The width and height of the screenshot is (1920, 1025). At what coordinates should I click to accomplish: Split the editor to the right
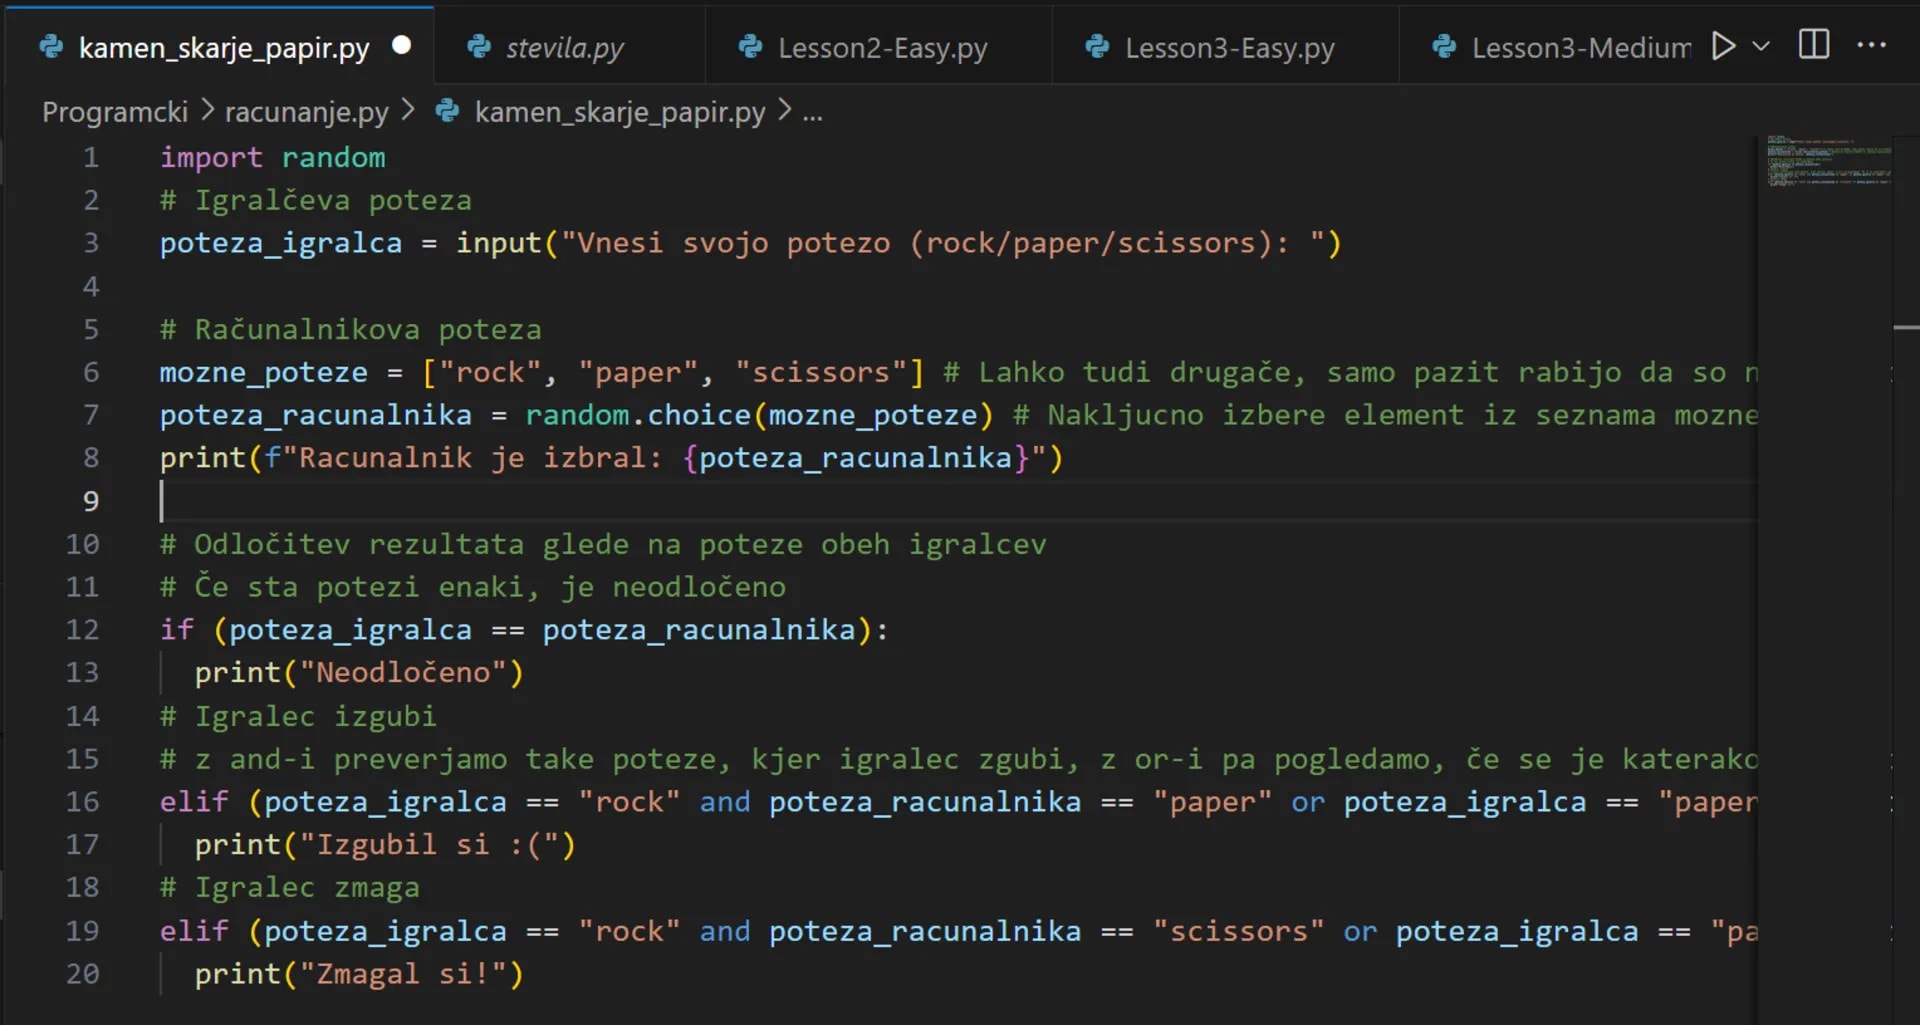pyautogui.click(x=1814, y=45)
